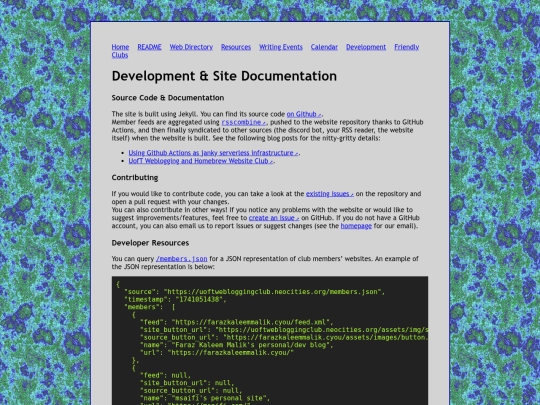Click the "timestamp": "1741051438" line
540x405 pixels.
click(x=175, y=299)
